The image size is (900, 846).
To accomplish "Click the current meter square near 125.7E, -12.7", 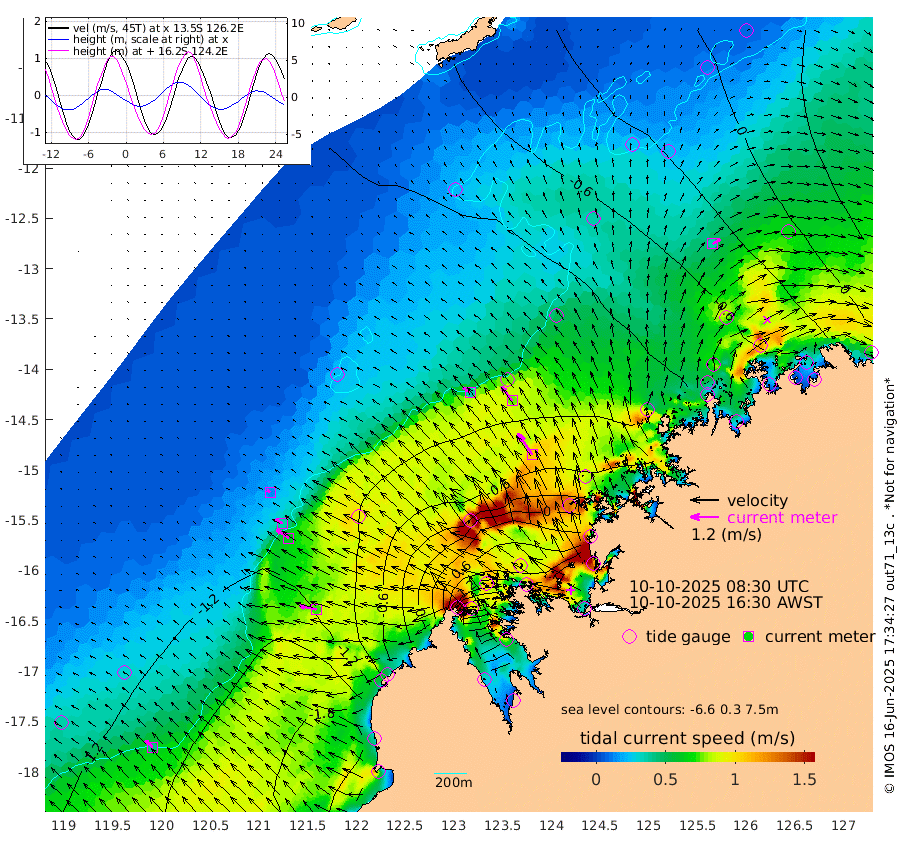I will click(x=712, y=243).
